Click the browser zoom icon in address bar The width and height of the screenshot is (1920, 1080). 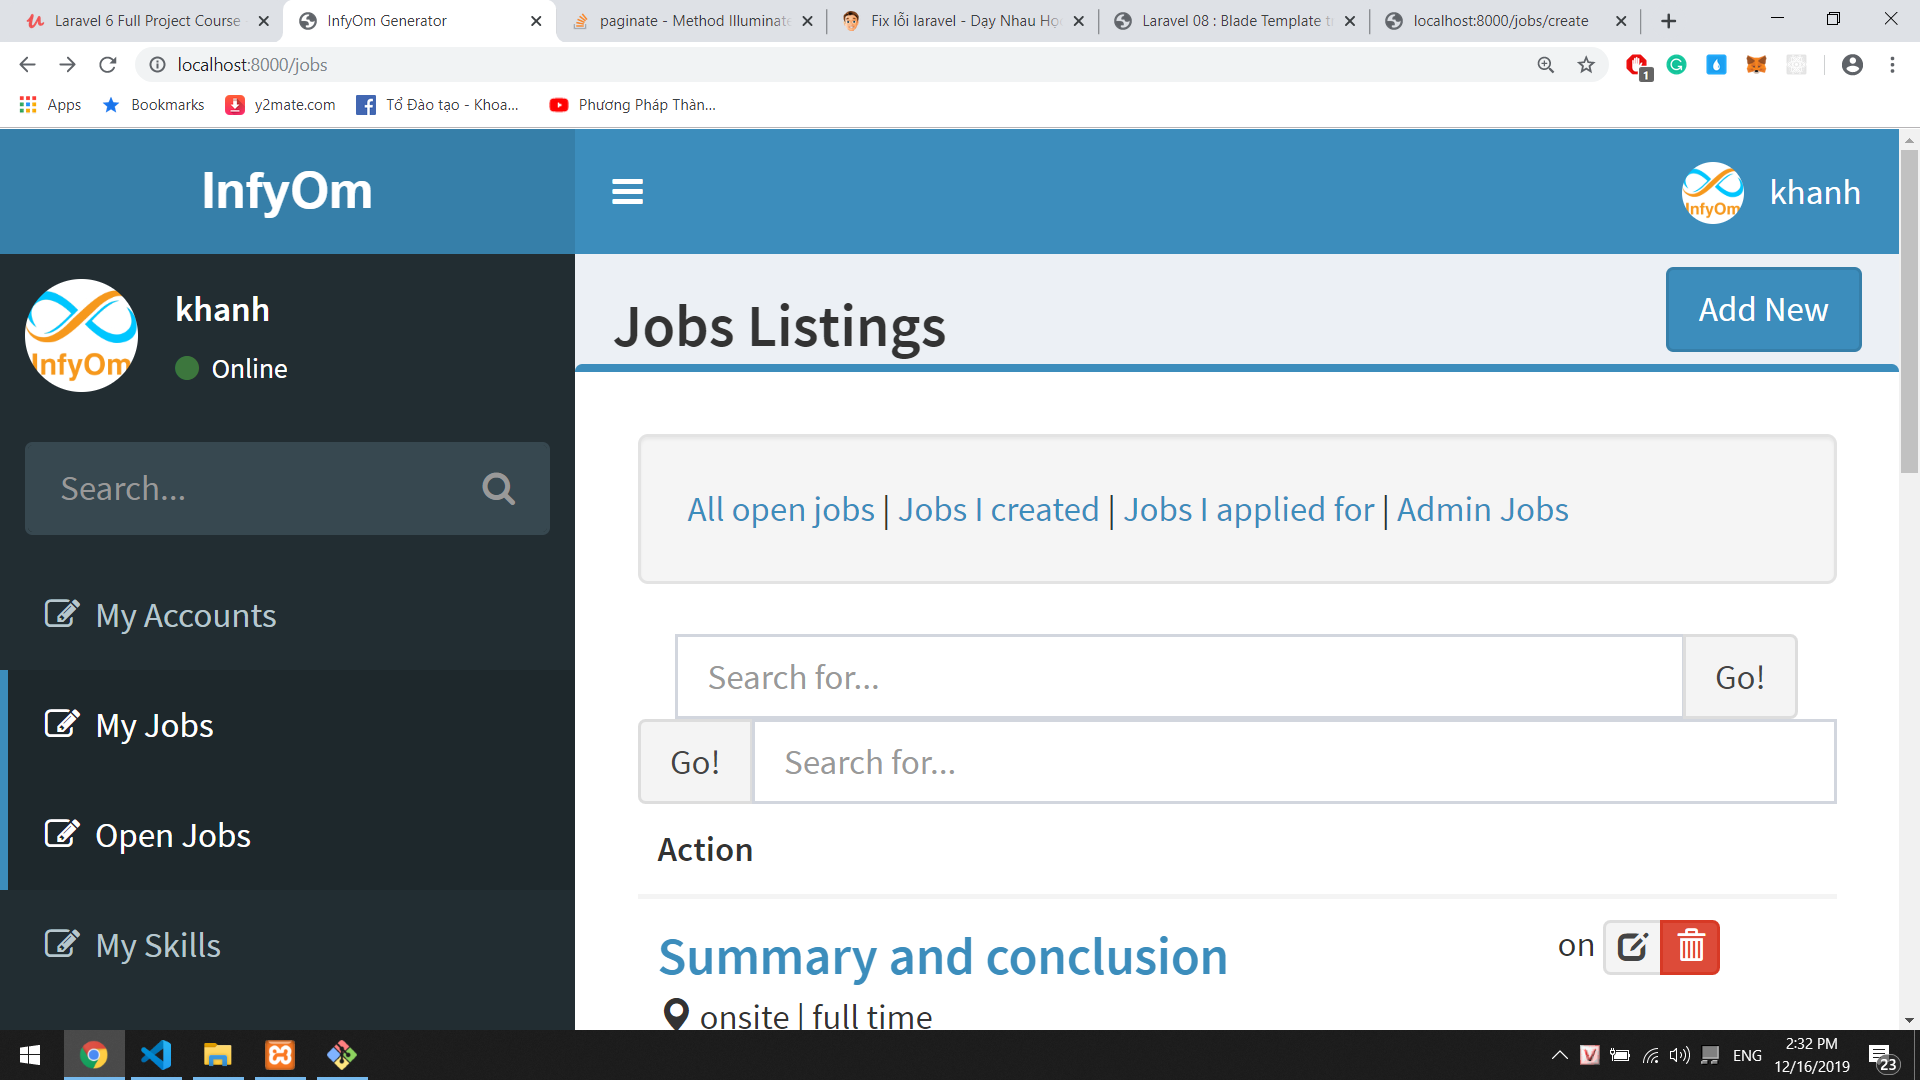click(x=1545, y=65)
